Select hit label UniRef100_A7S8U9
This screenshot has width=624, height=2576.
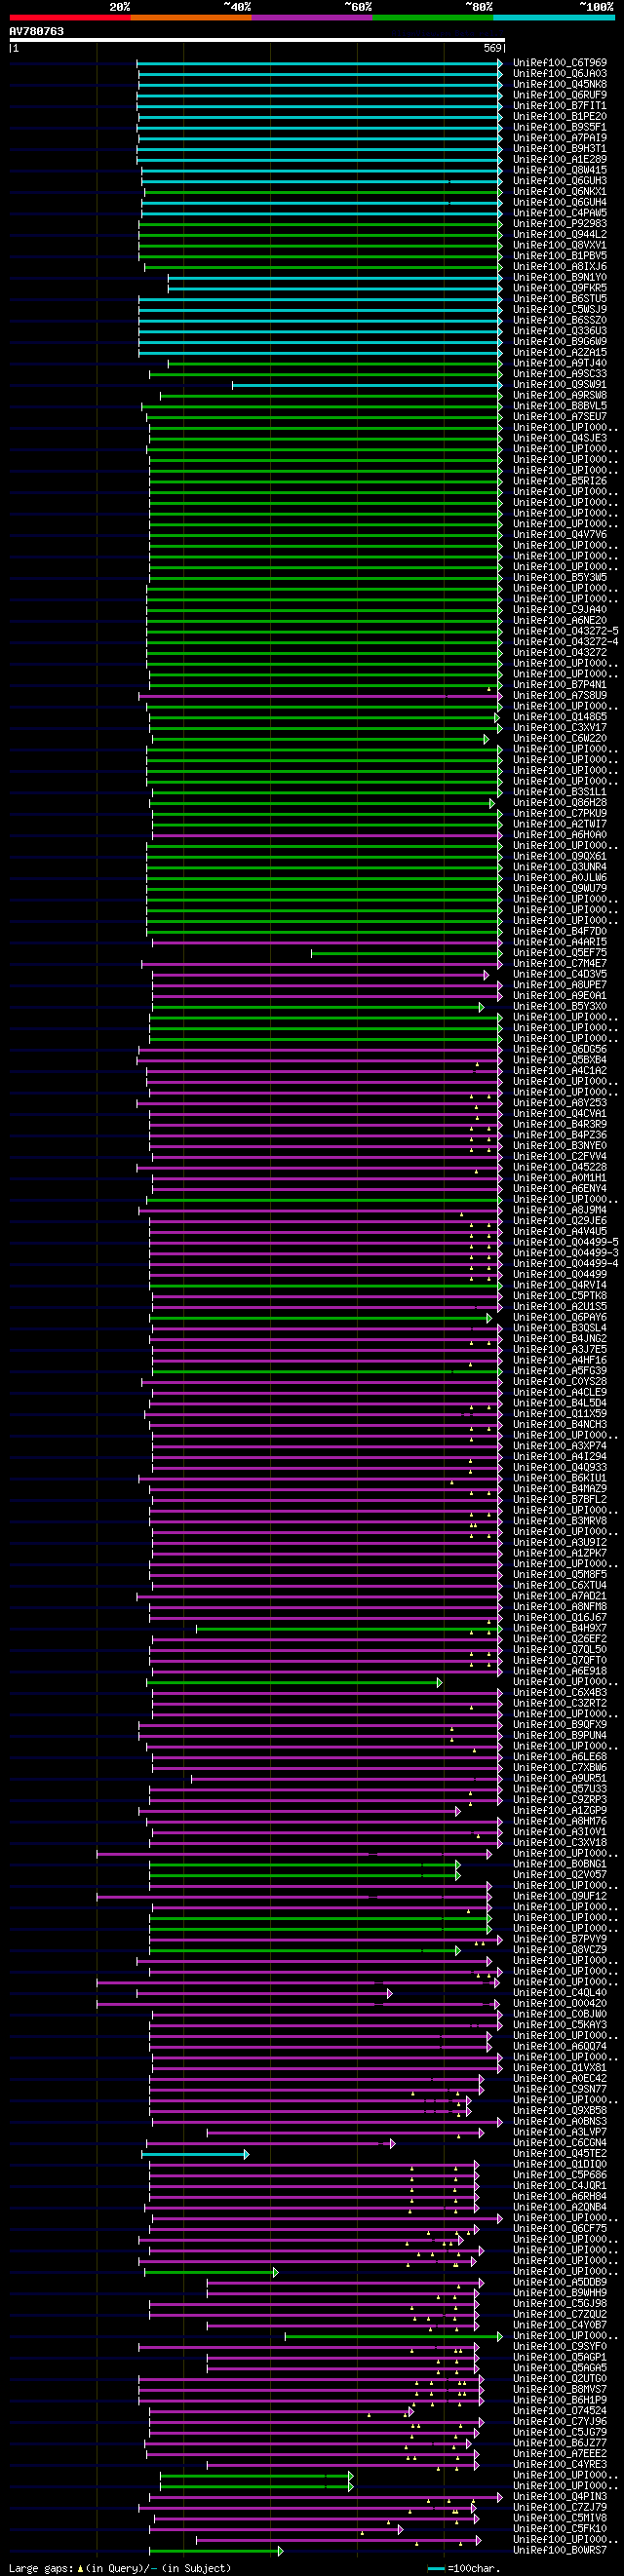coord(560,696)
